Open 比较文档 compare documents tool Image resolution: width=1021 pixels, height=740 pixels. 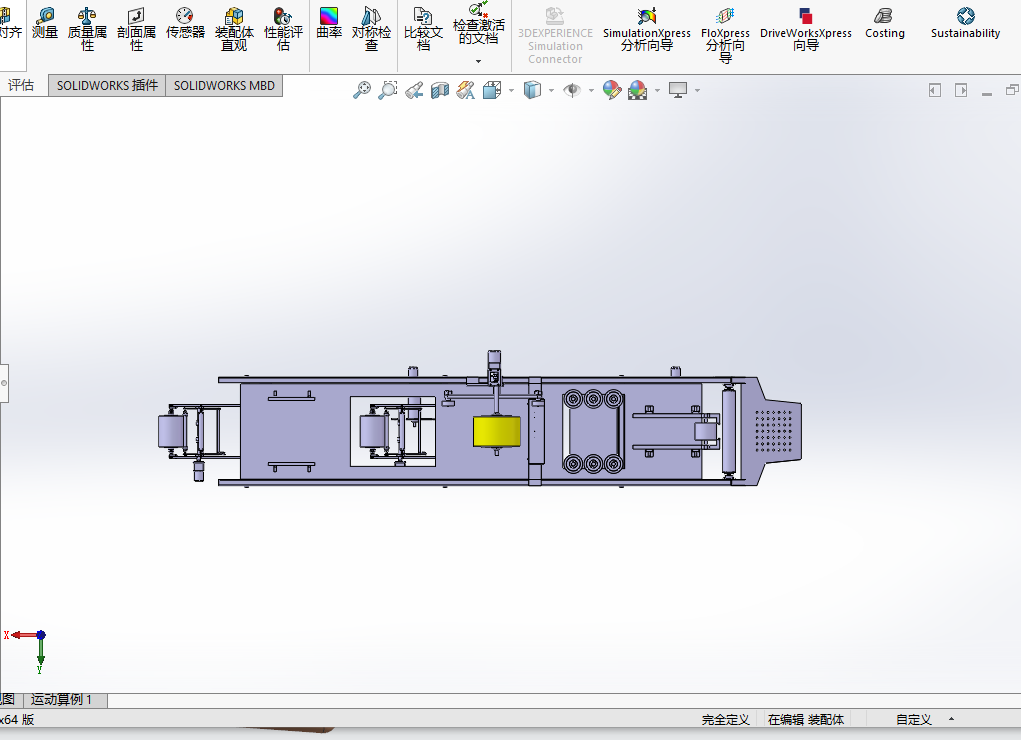tap(423, 29)
